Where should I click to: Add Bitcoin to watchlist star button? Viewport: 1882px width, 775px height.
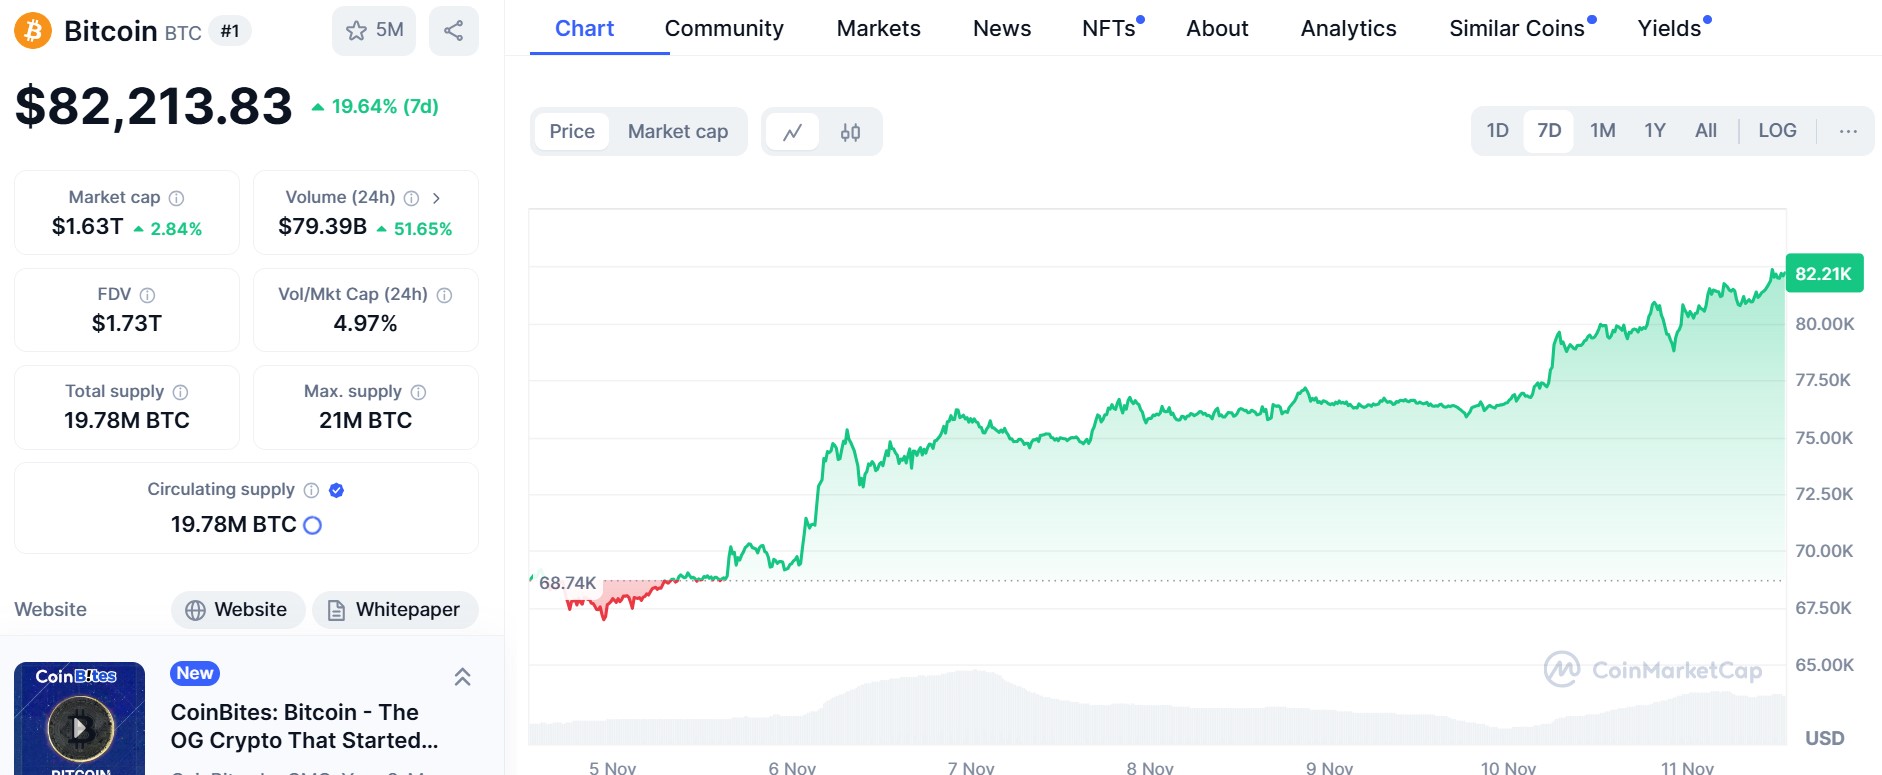point(374,30)
